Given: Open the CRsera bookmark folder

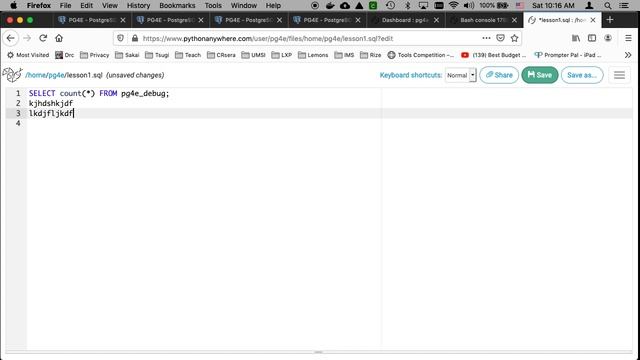Looking at the screenshot, I should click(x=221, y=55).
